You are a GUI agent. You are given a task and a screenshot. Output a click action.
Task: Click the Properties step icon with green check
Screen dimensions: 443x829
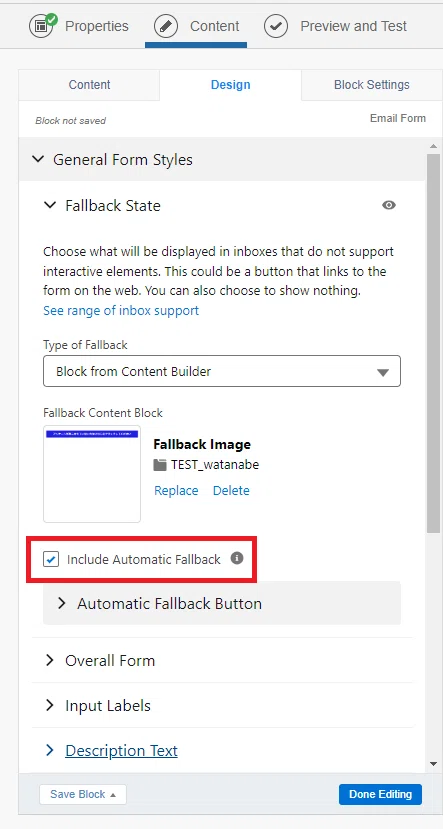[43, 25]
